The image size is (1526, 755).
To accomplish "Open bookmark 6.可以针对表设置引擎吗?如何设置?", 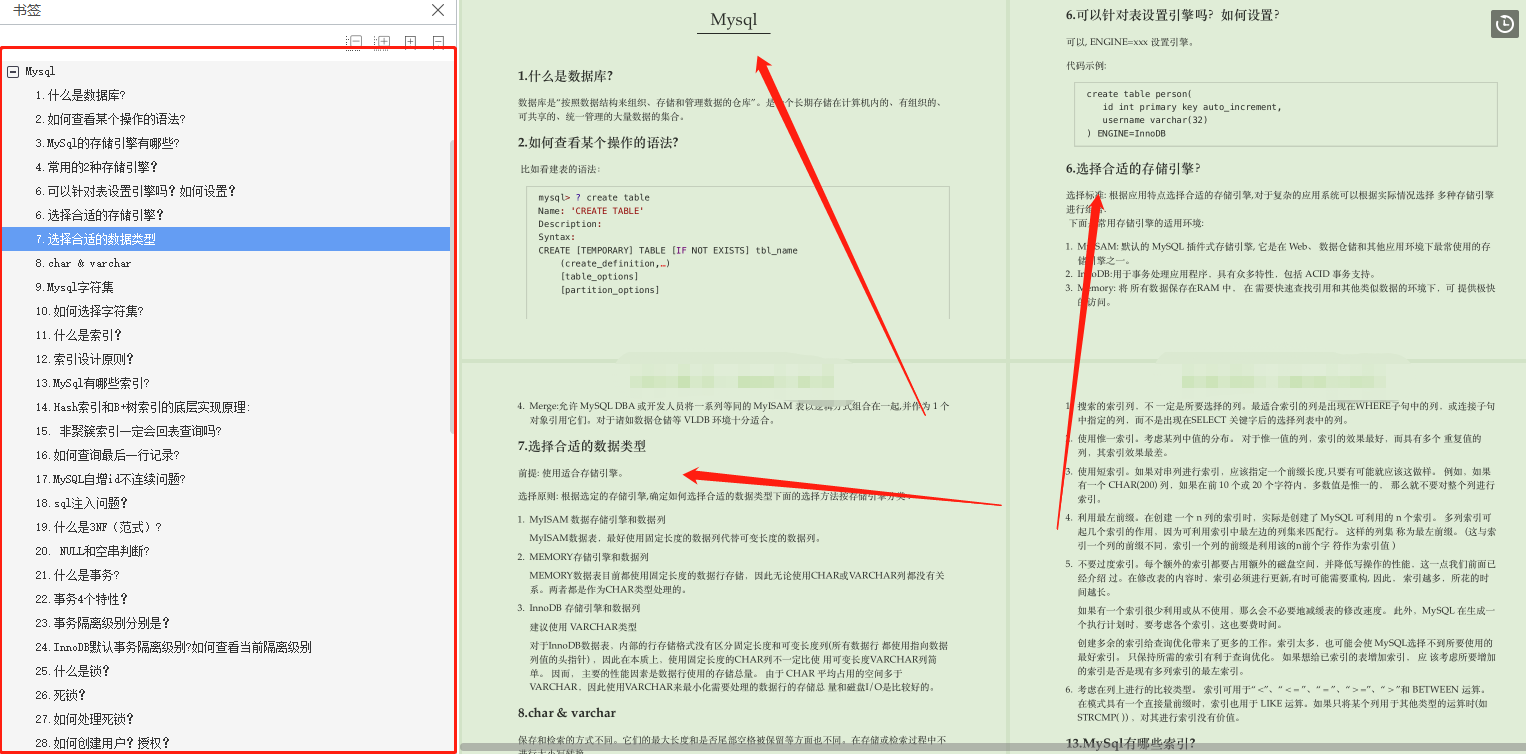I will pyautogui.click(x=135, y=191).
